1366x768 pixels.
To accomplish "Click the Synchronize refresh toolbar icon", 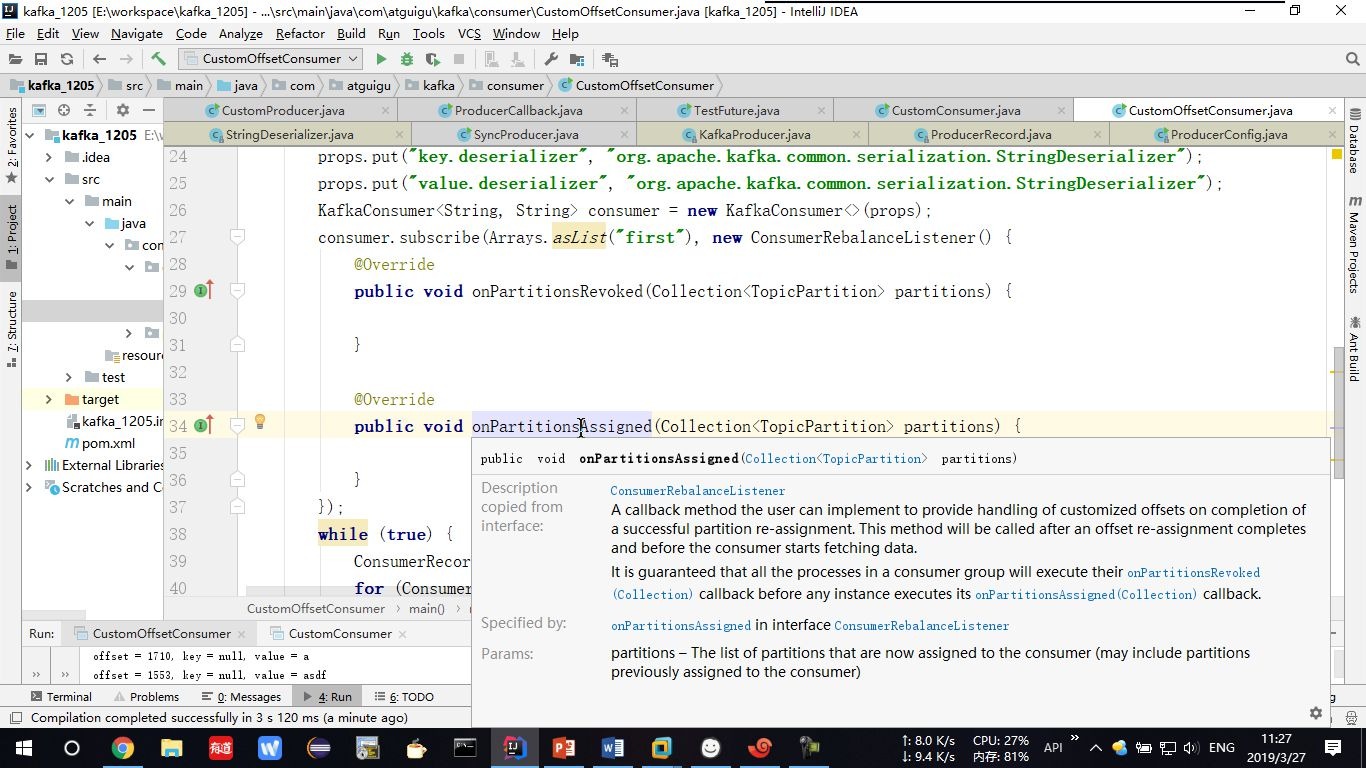I will point(67,59).
